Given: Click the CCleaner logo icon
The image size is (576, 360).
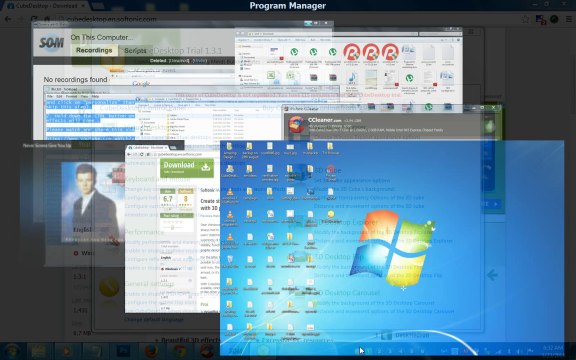Looking at the screenshot, I should (296, 124).
